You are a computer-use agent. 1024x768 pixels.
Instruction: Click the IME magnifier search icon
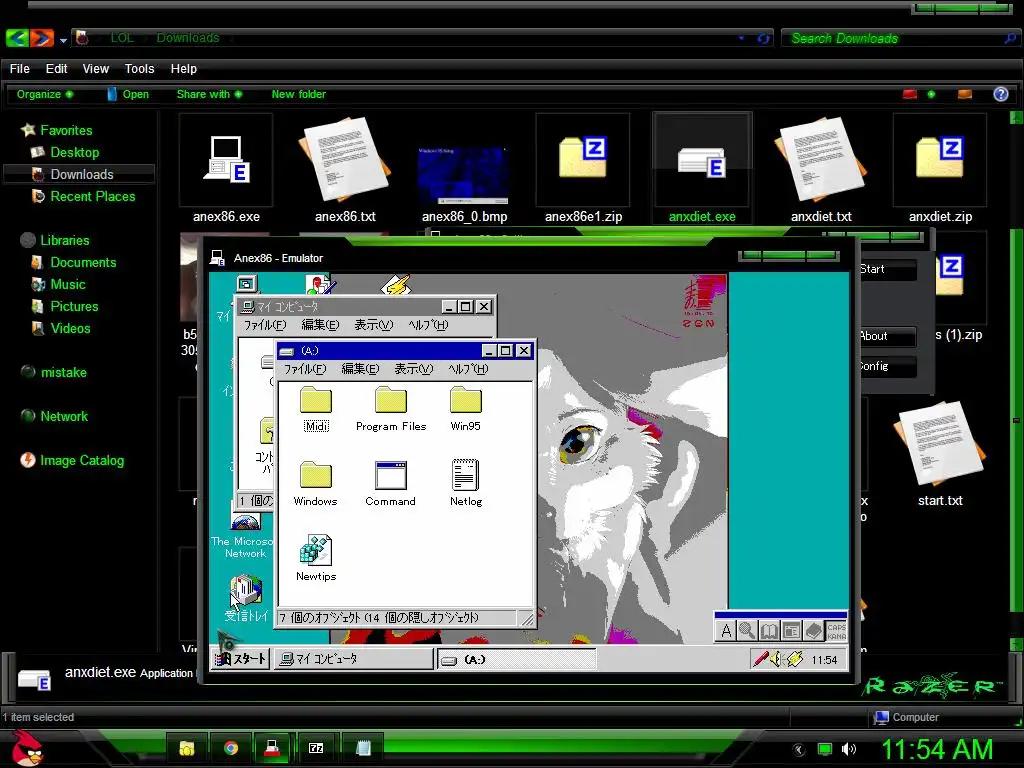pos(747,631)
